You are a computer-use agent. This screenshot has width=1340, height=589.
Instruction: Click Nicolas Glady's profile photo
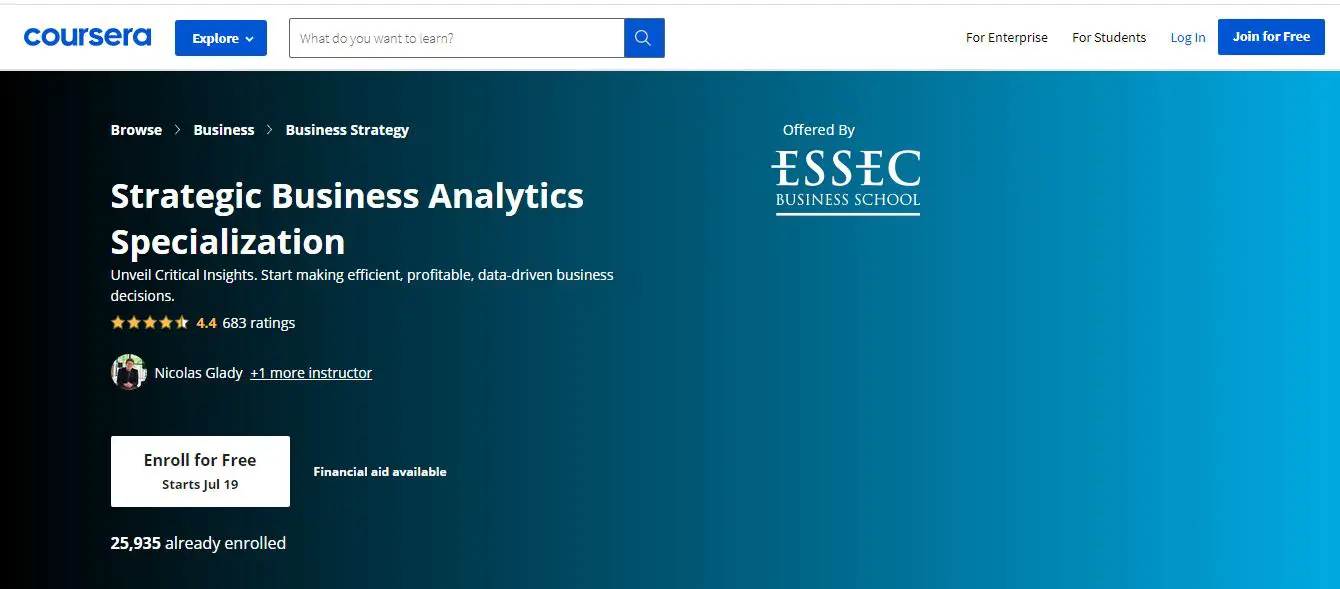pos(129,372)
